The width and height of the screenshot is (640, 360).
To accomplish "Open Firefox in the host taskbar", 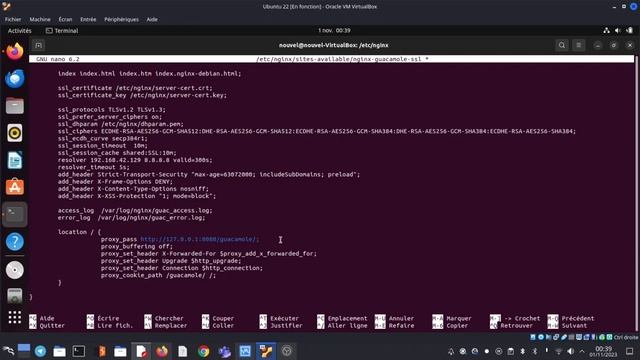I will point(162,351).
